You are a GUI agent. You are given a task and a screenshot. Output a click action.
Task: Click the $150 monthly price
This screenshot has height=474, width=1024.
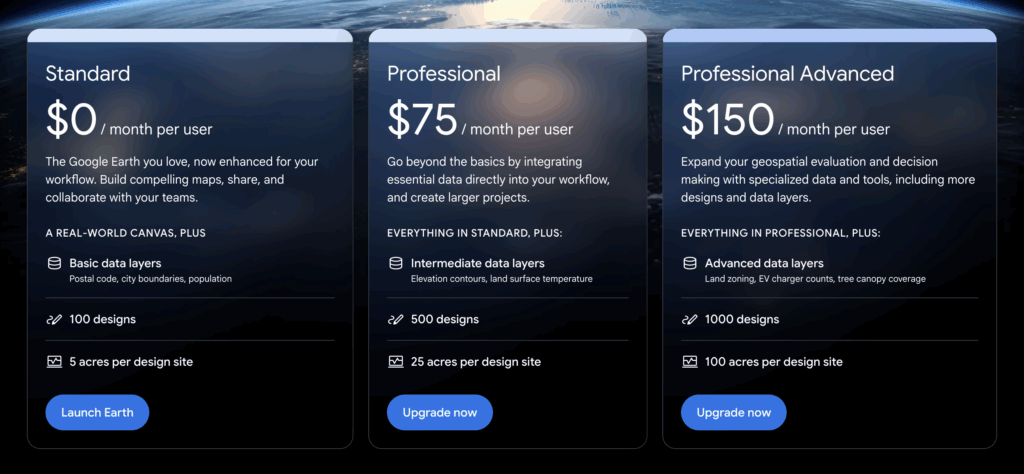pos(728,120)
